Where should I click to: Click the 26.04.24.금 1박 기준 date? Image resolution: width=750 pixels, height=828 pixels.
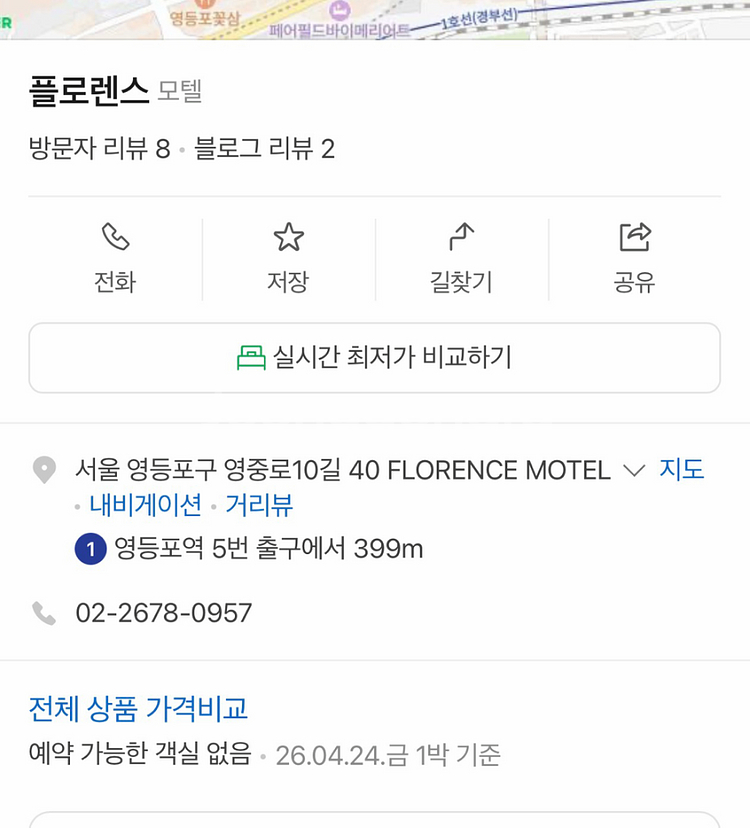388,754
